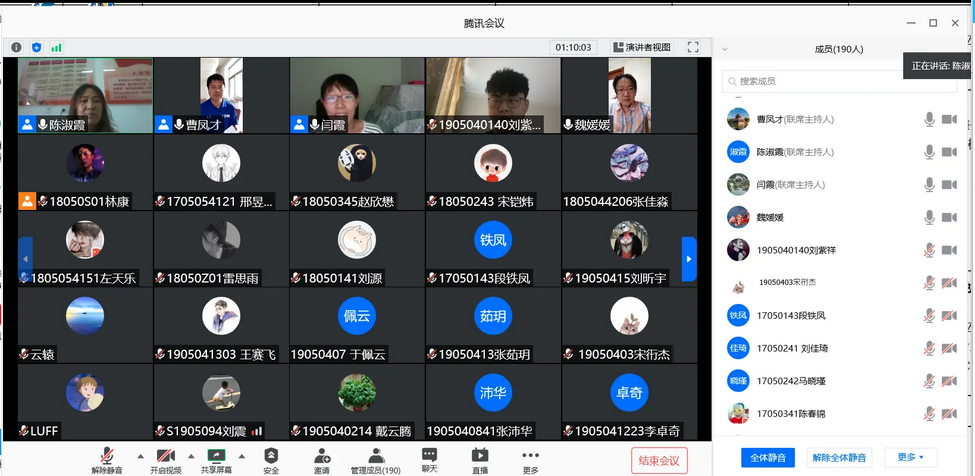Check the green network signal icon

56,47
